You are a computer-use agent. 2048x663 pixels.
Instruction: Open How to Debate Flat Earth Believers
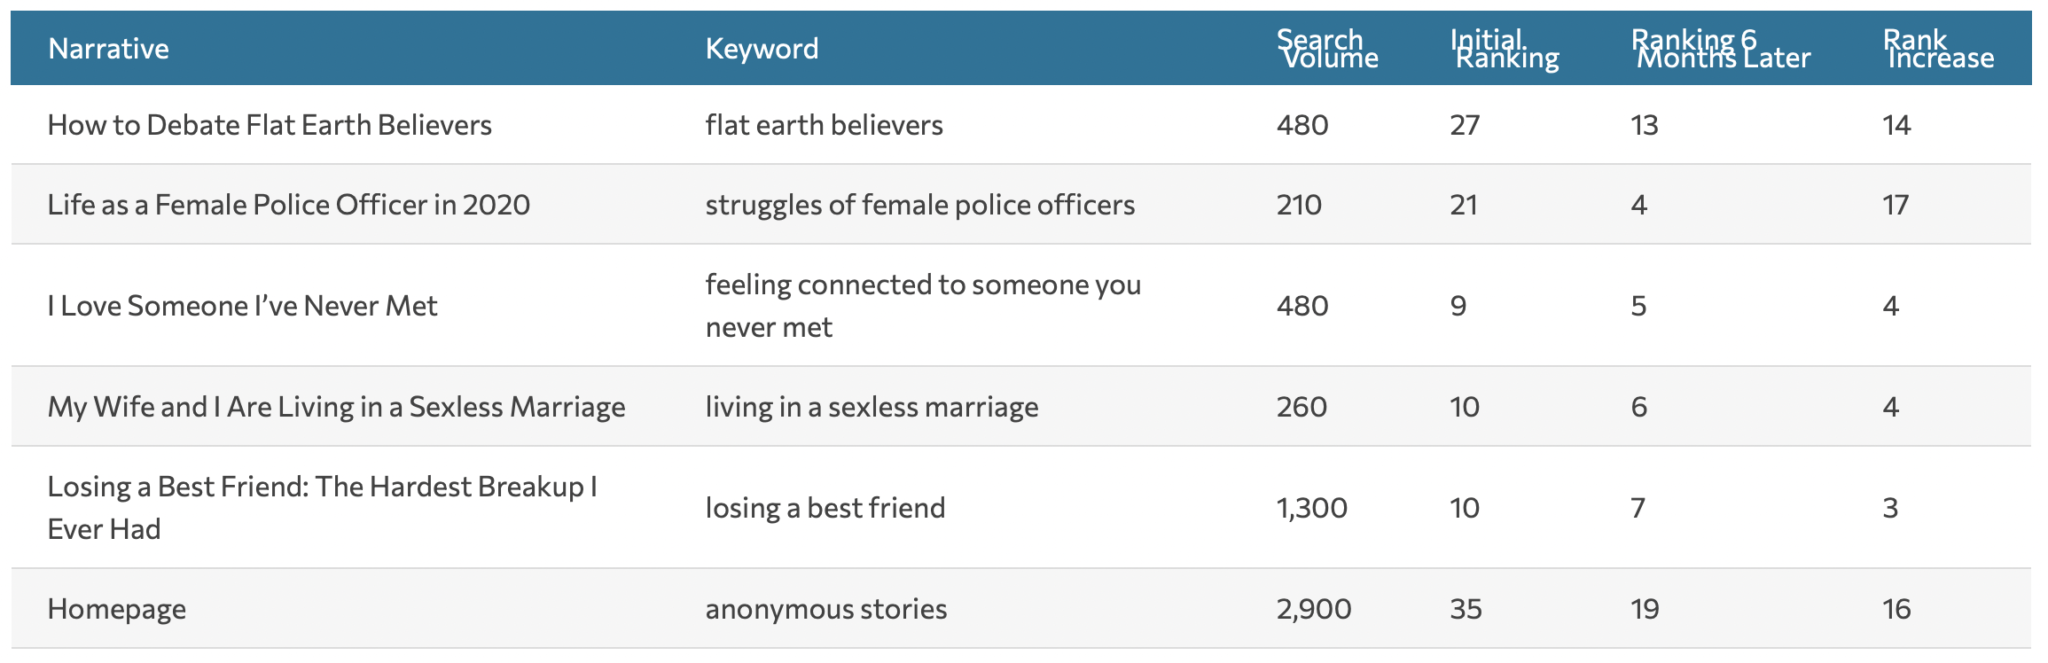(x=270, y=125)
